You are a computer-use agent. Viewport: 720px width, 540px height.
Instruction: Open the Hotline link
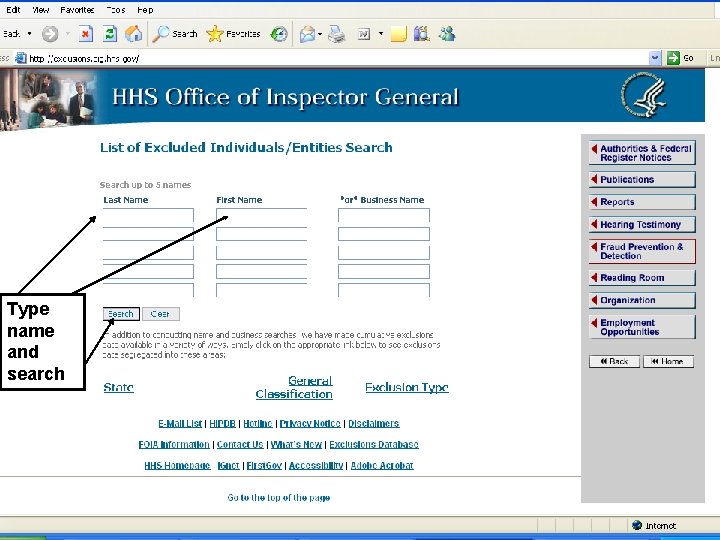tap(258, 423)
